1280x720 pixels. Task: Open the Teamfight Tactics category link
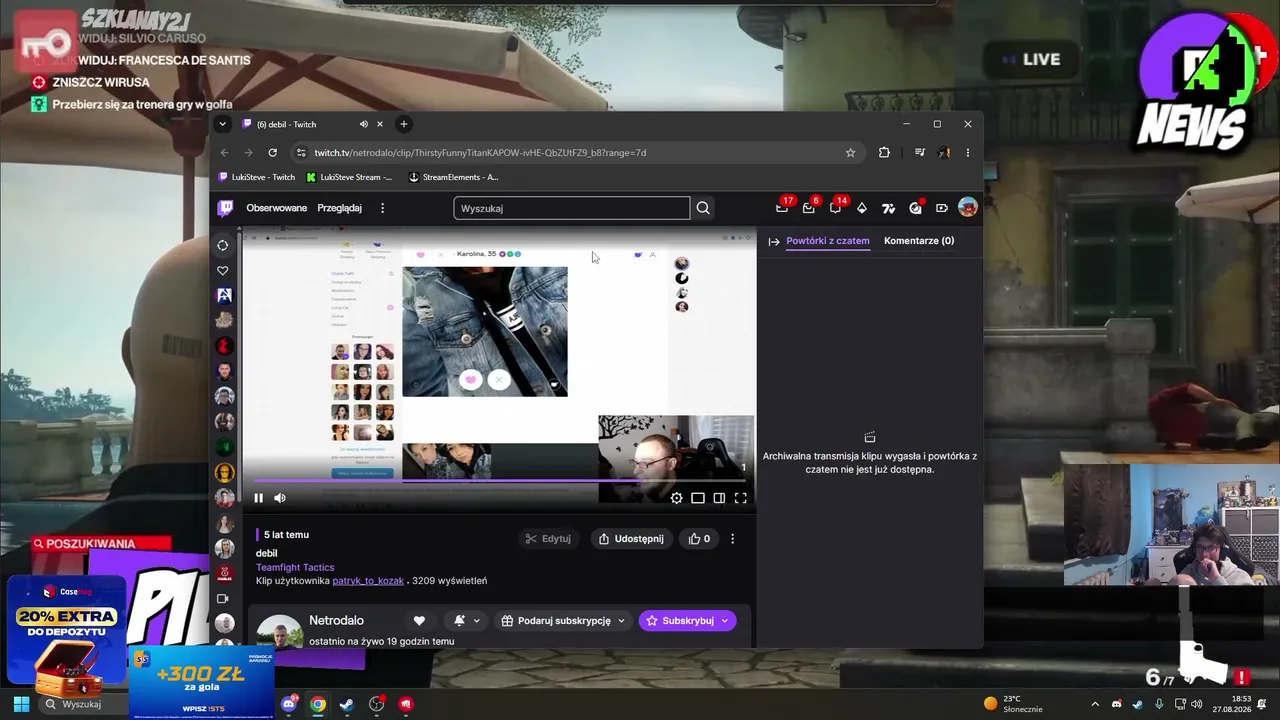295,567
